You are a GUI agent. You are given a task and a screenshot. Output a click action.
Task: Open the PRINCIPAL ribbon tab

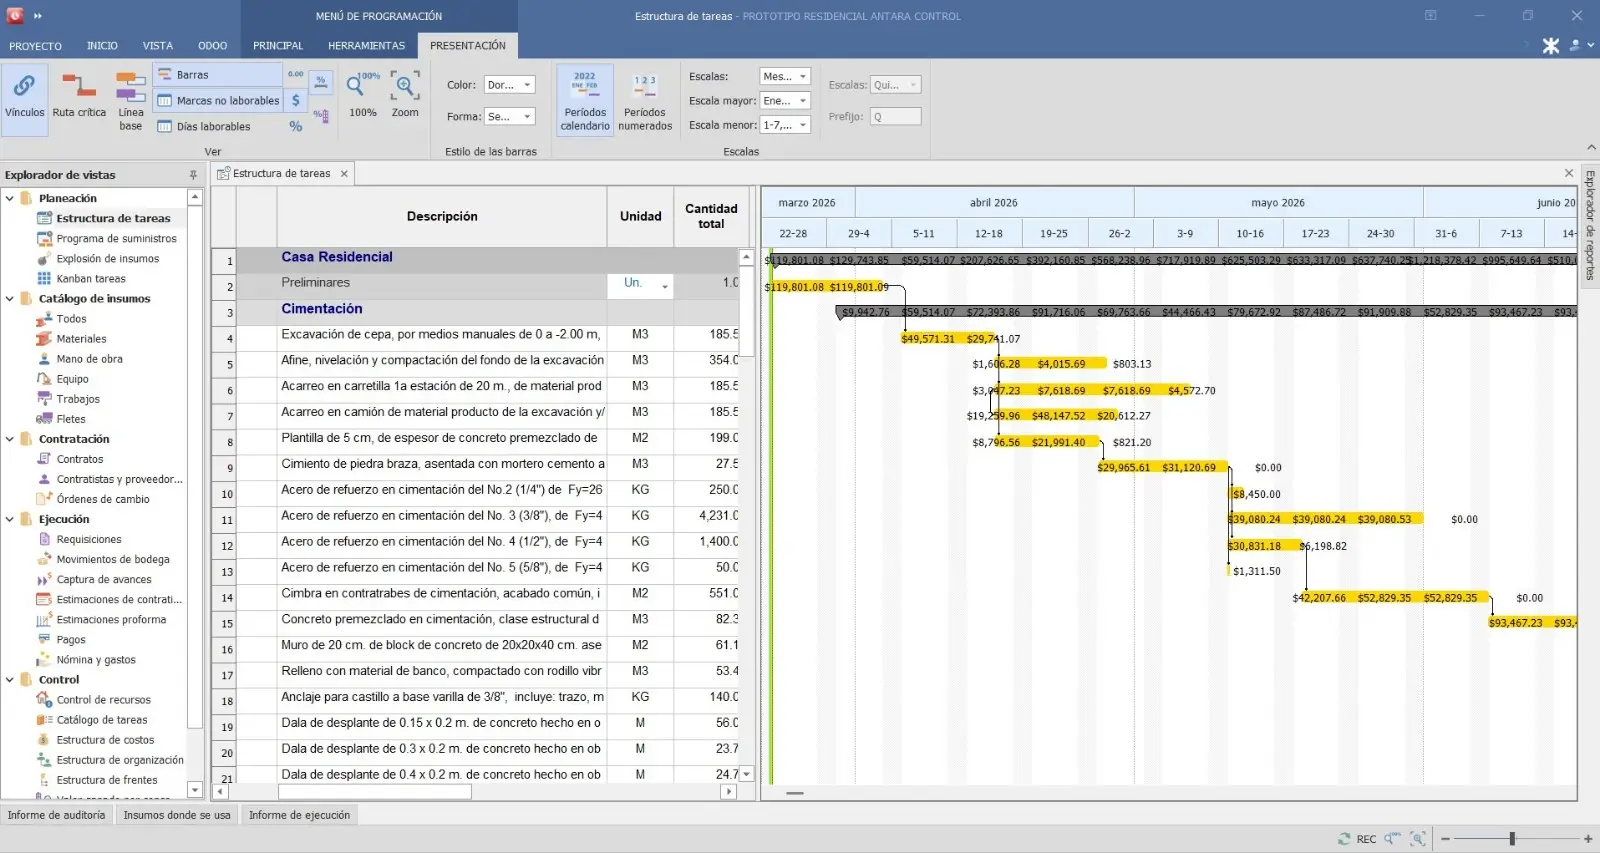(278, 46)
